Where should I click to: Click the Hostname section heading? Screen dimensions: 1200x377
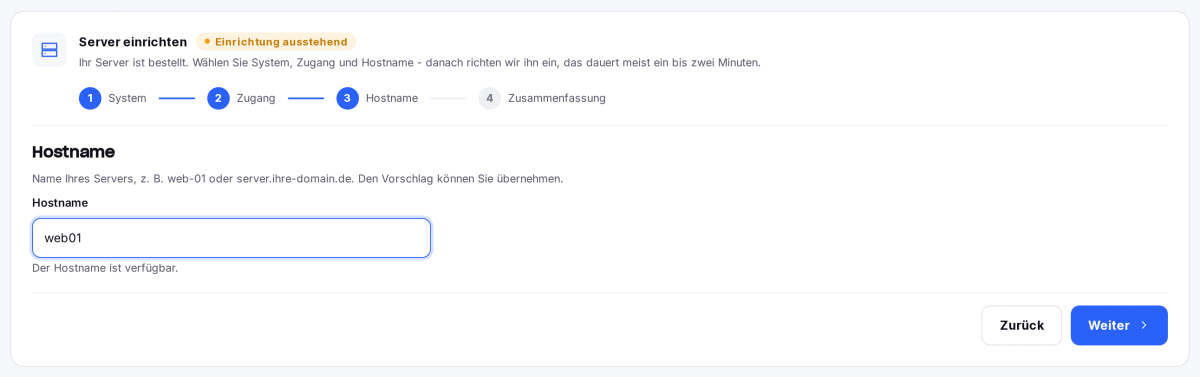click(73, 152)
